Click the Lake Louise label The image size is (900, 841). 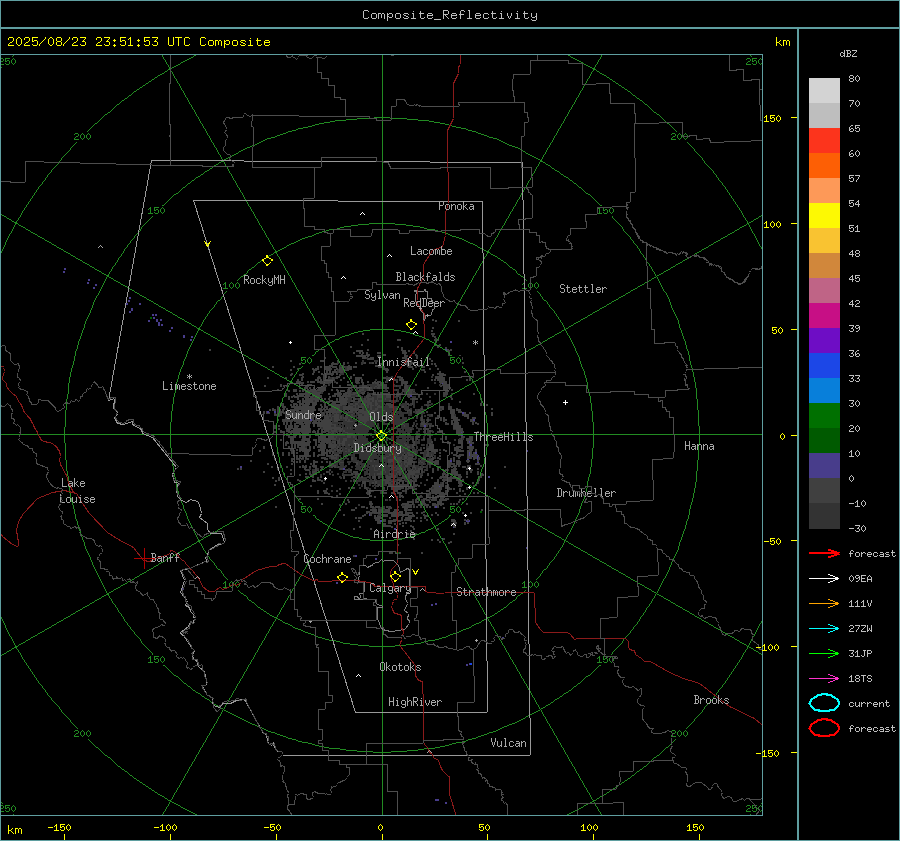pyautogui.click(x=77, y=491)
